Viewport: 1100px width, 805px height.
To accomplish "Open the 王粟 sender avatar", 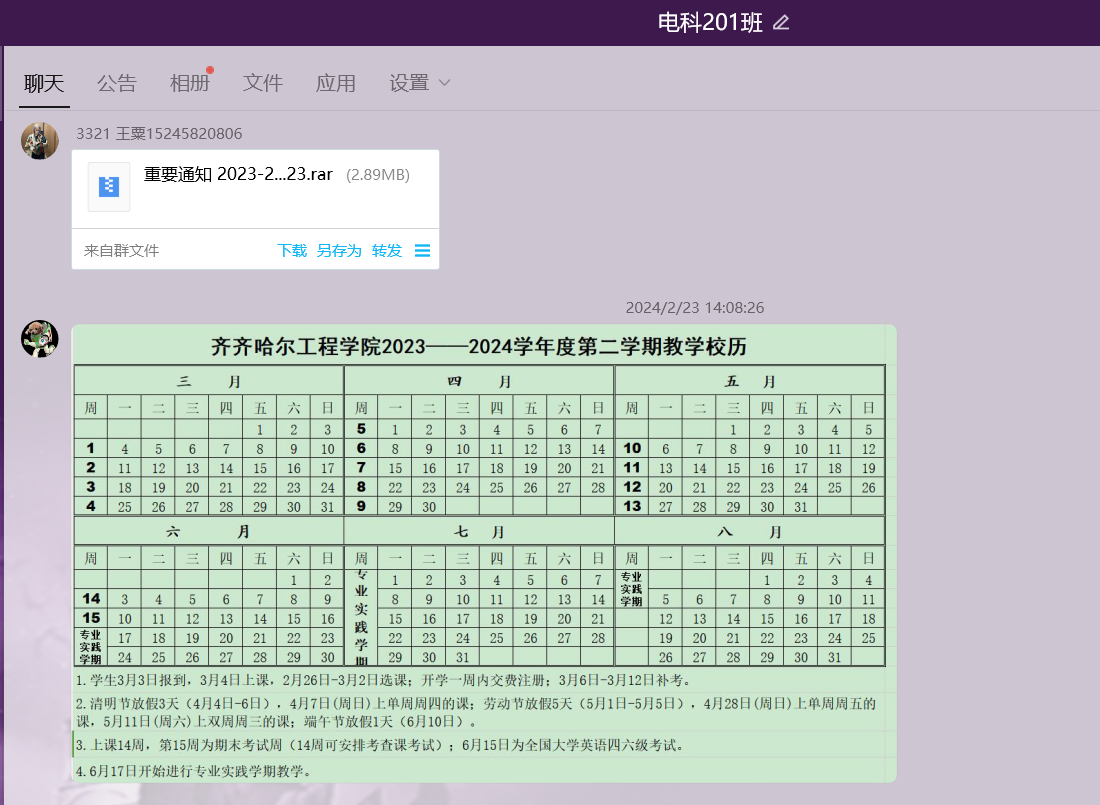I will pos(39,141).
